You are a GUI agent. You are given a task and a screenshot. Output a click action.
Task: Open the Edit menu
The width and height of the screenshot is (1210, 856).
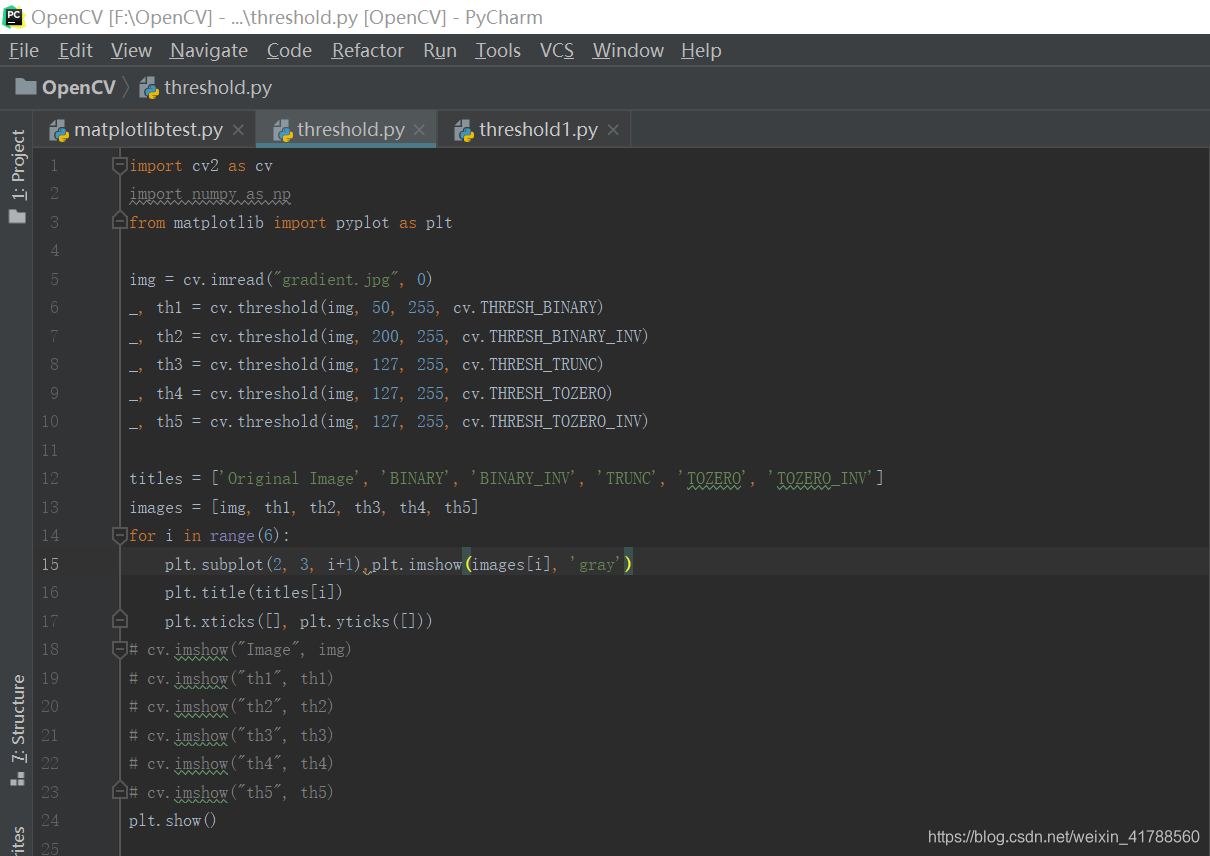[x=75, y=51]
